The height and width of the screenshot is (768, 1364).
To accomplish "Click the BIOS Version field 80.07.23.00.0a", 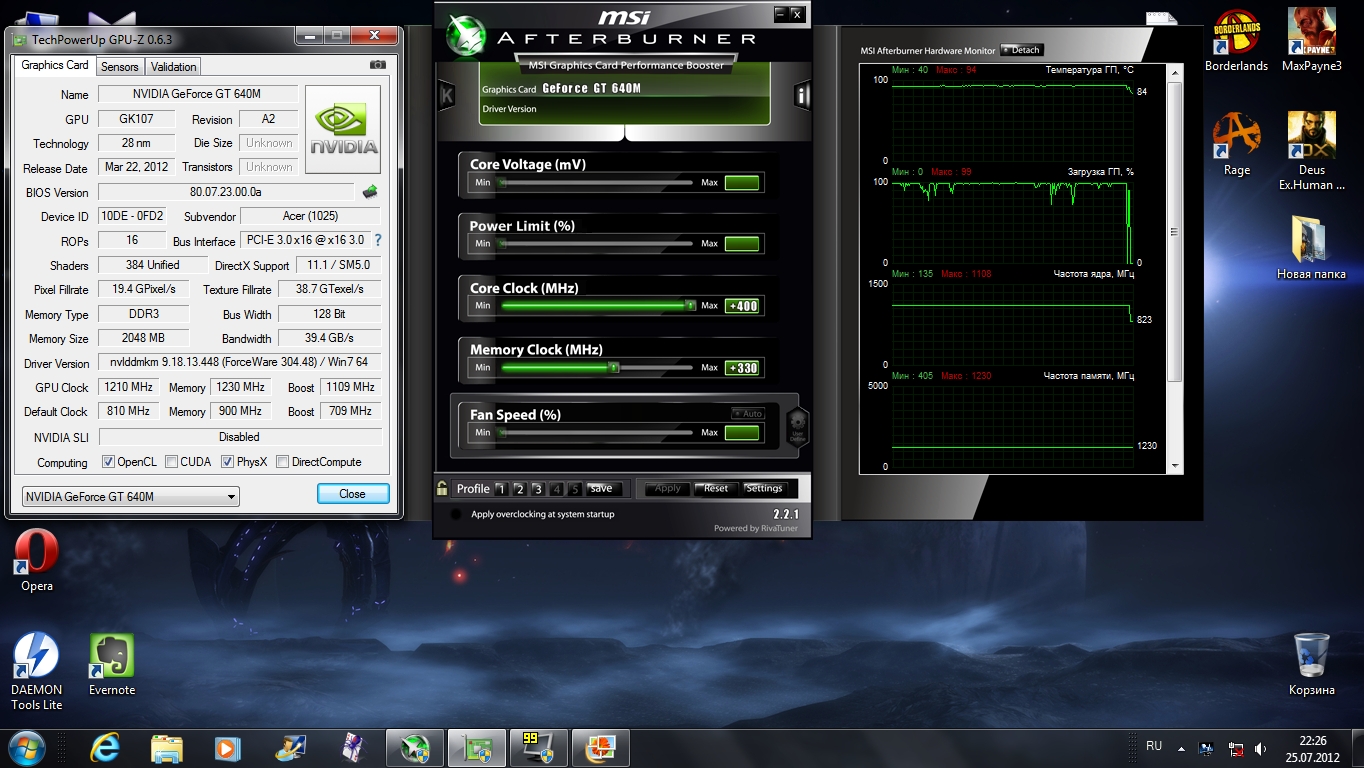I will pos(226,192).
